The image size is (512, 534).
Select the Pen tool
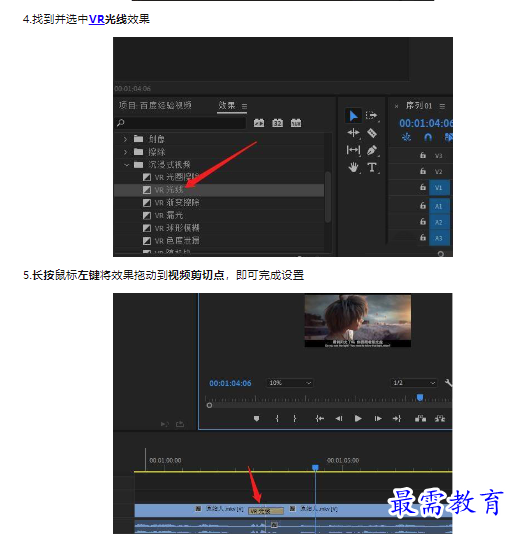click(372, 150)
